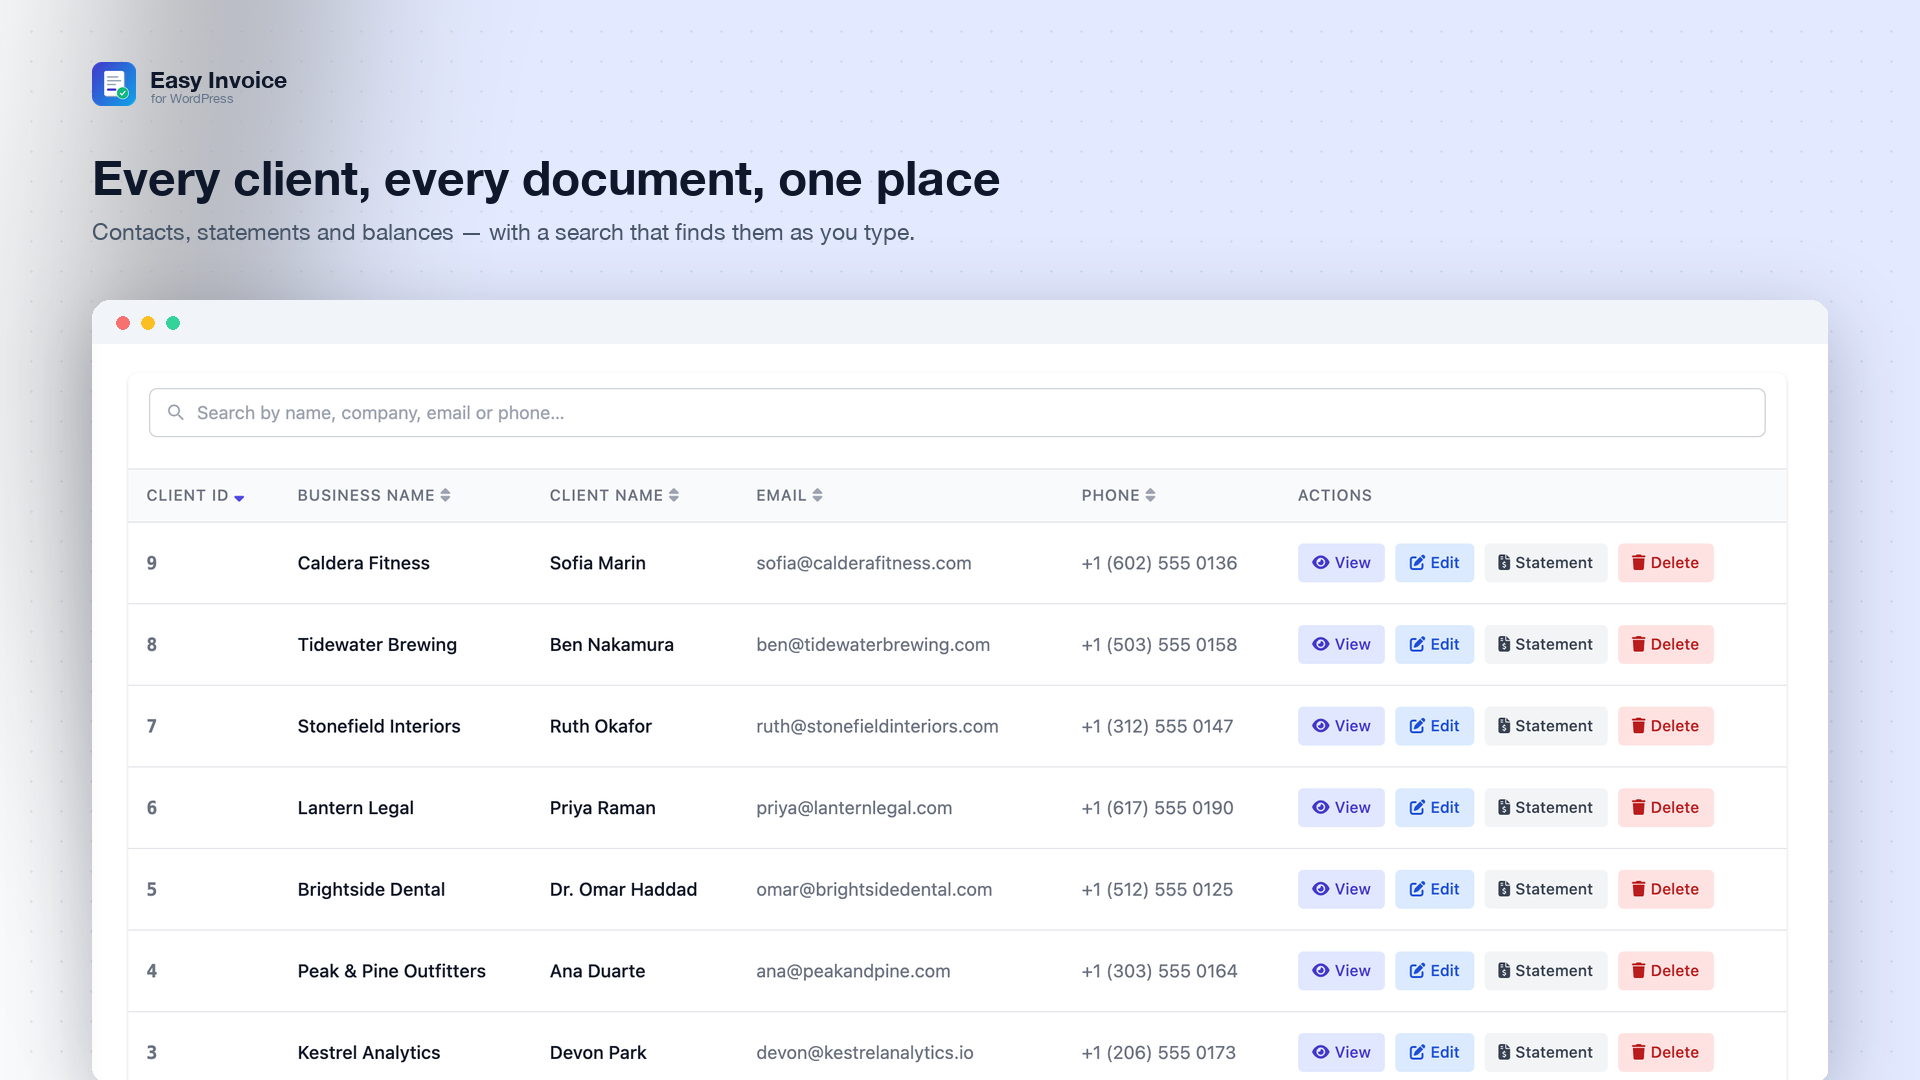1920x1080 pixels.
Task: Edit Caldera Fitness client
Action: 1434,563
